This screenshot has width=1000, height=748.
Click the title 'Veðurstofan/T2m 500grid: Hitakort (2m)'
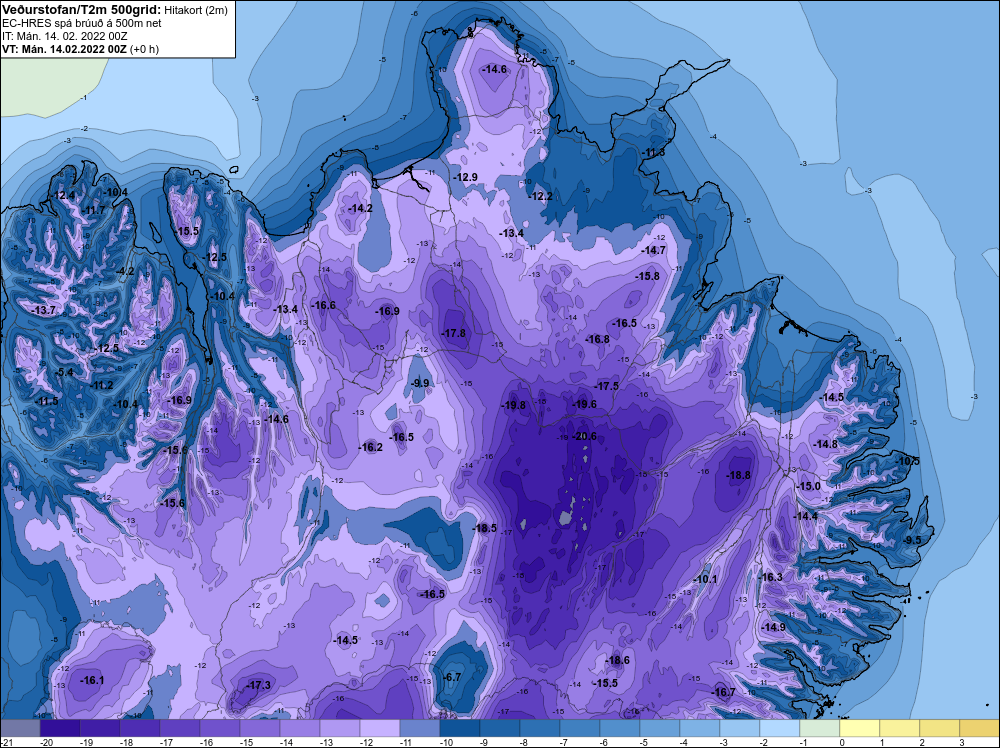(114, 10)
